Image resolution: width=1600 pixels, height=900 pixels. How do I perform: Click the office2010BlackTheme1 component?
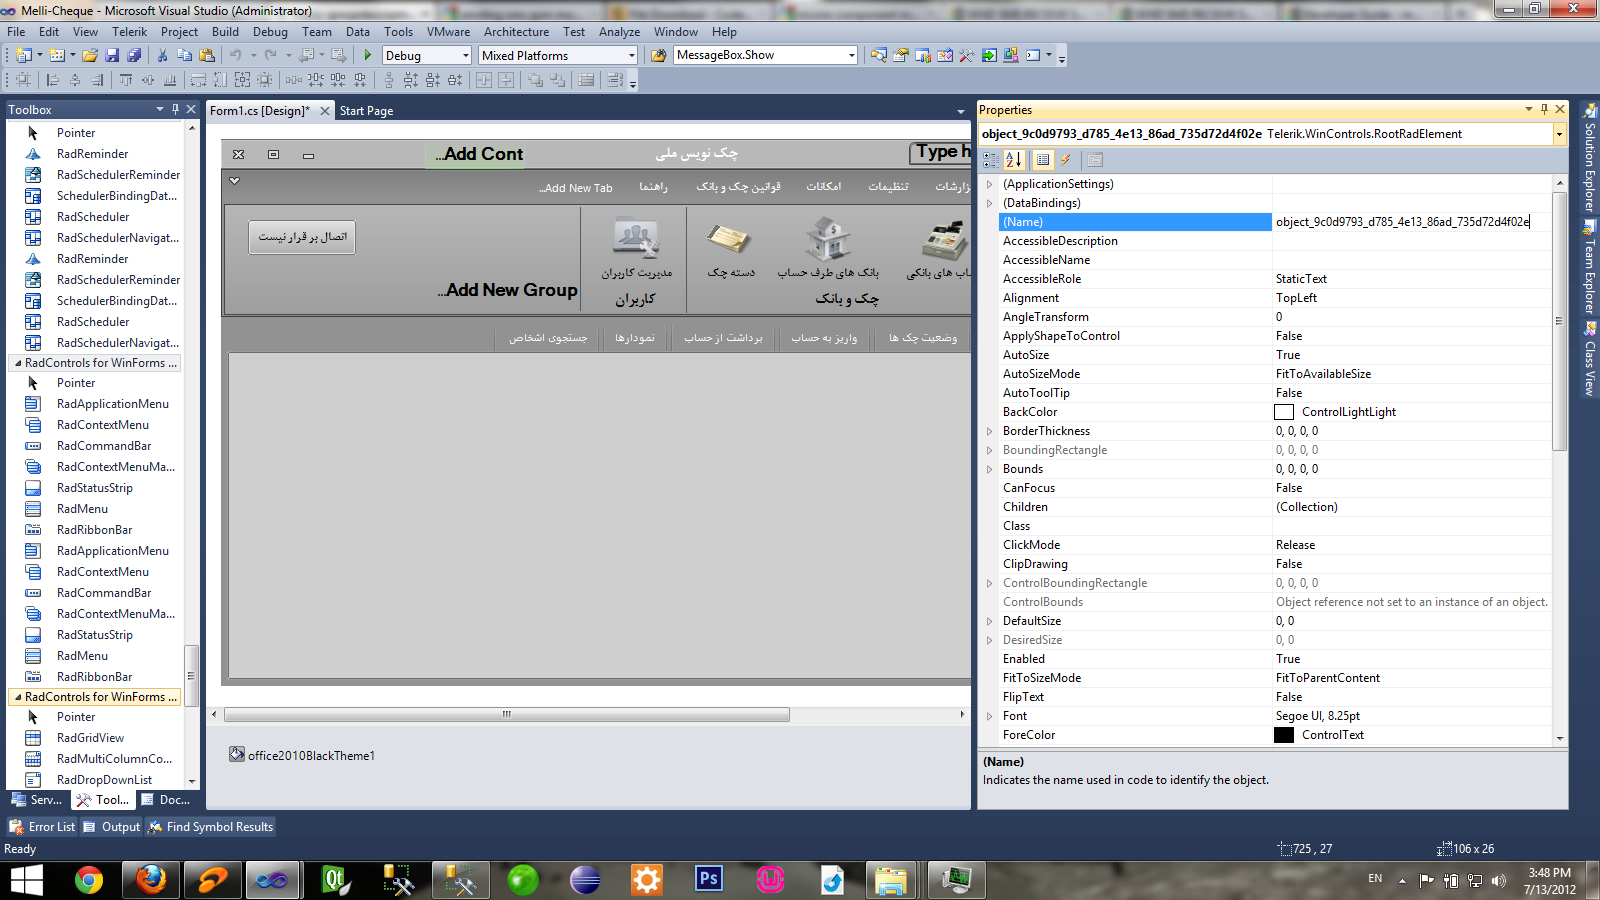(301, 755)
